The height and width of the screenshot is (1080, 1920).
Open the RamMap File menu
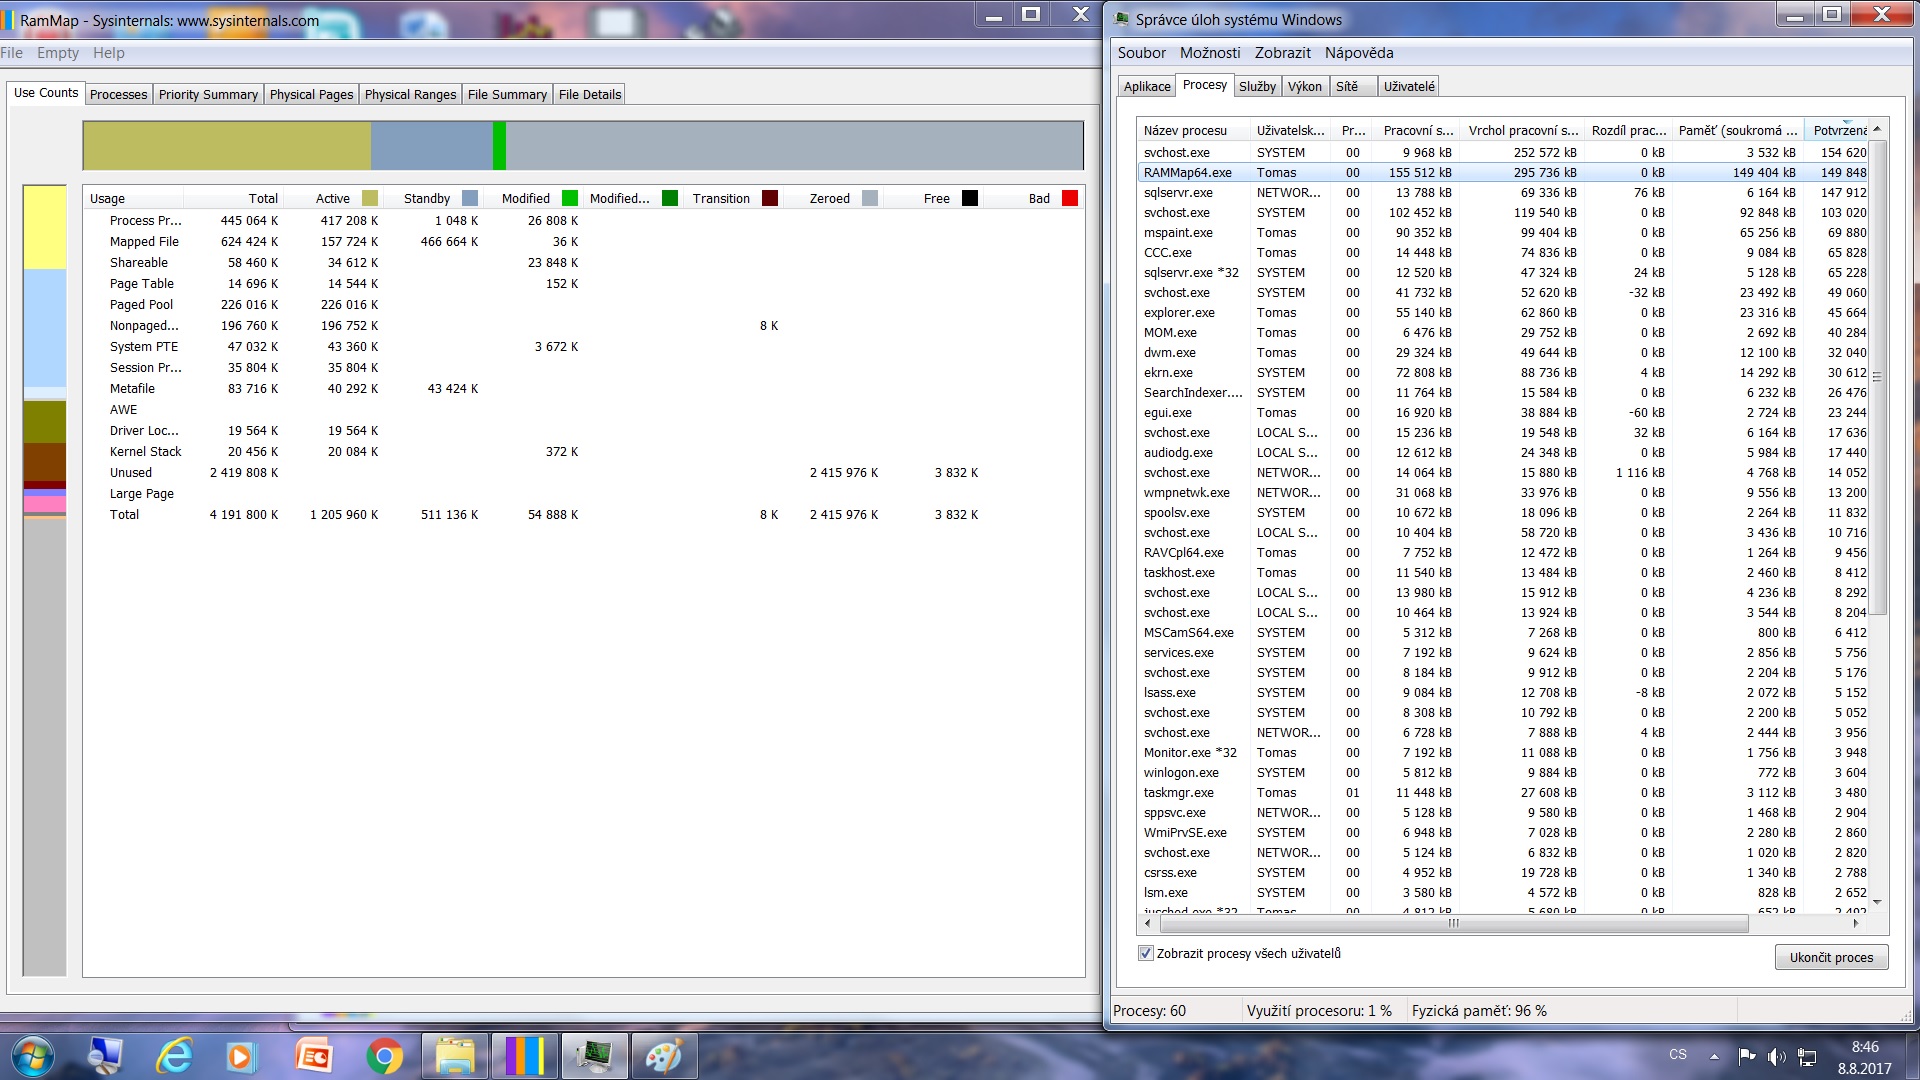click(x=11, y=53)
